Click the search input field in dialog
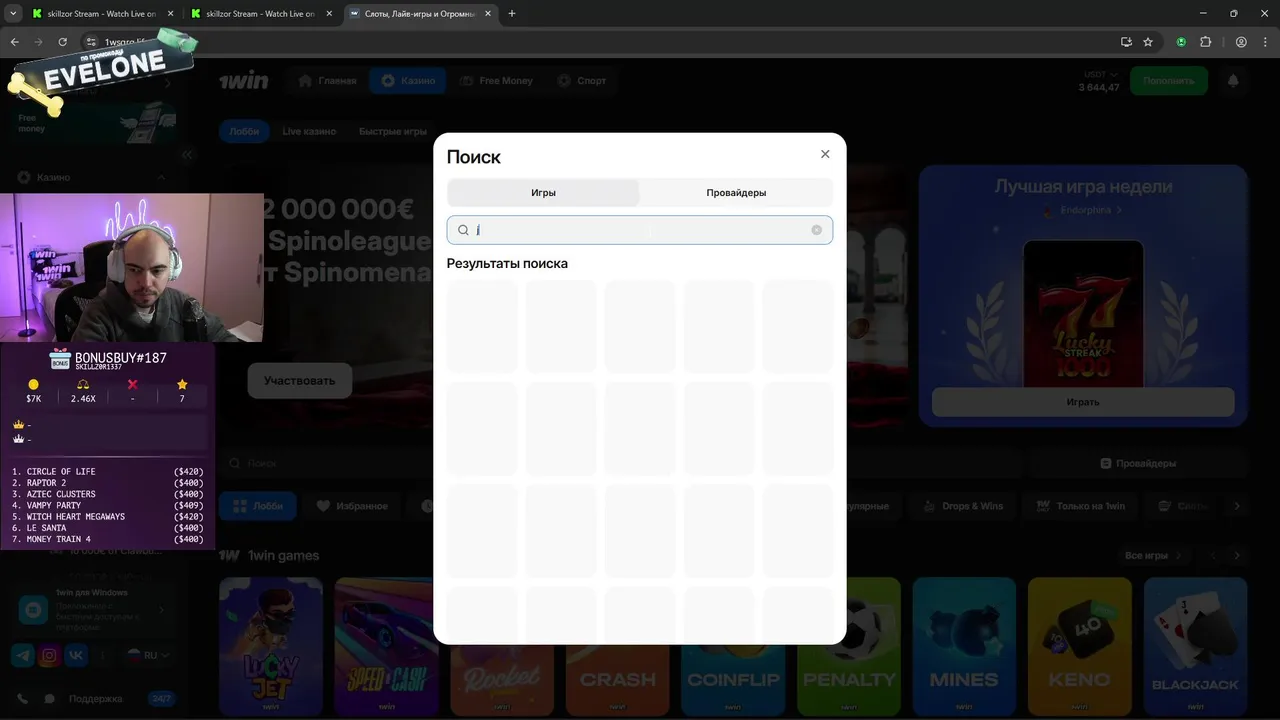Screen dimensions: 1280x720 640,230
